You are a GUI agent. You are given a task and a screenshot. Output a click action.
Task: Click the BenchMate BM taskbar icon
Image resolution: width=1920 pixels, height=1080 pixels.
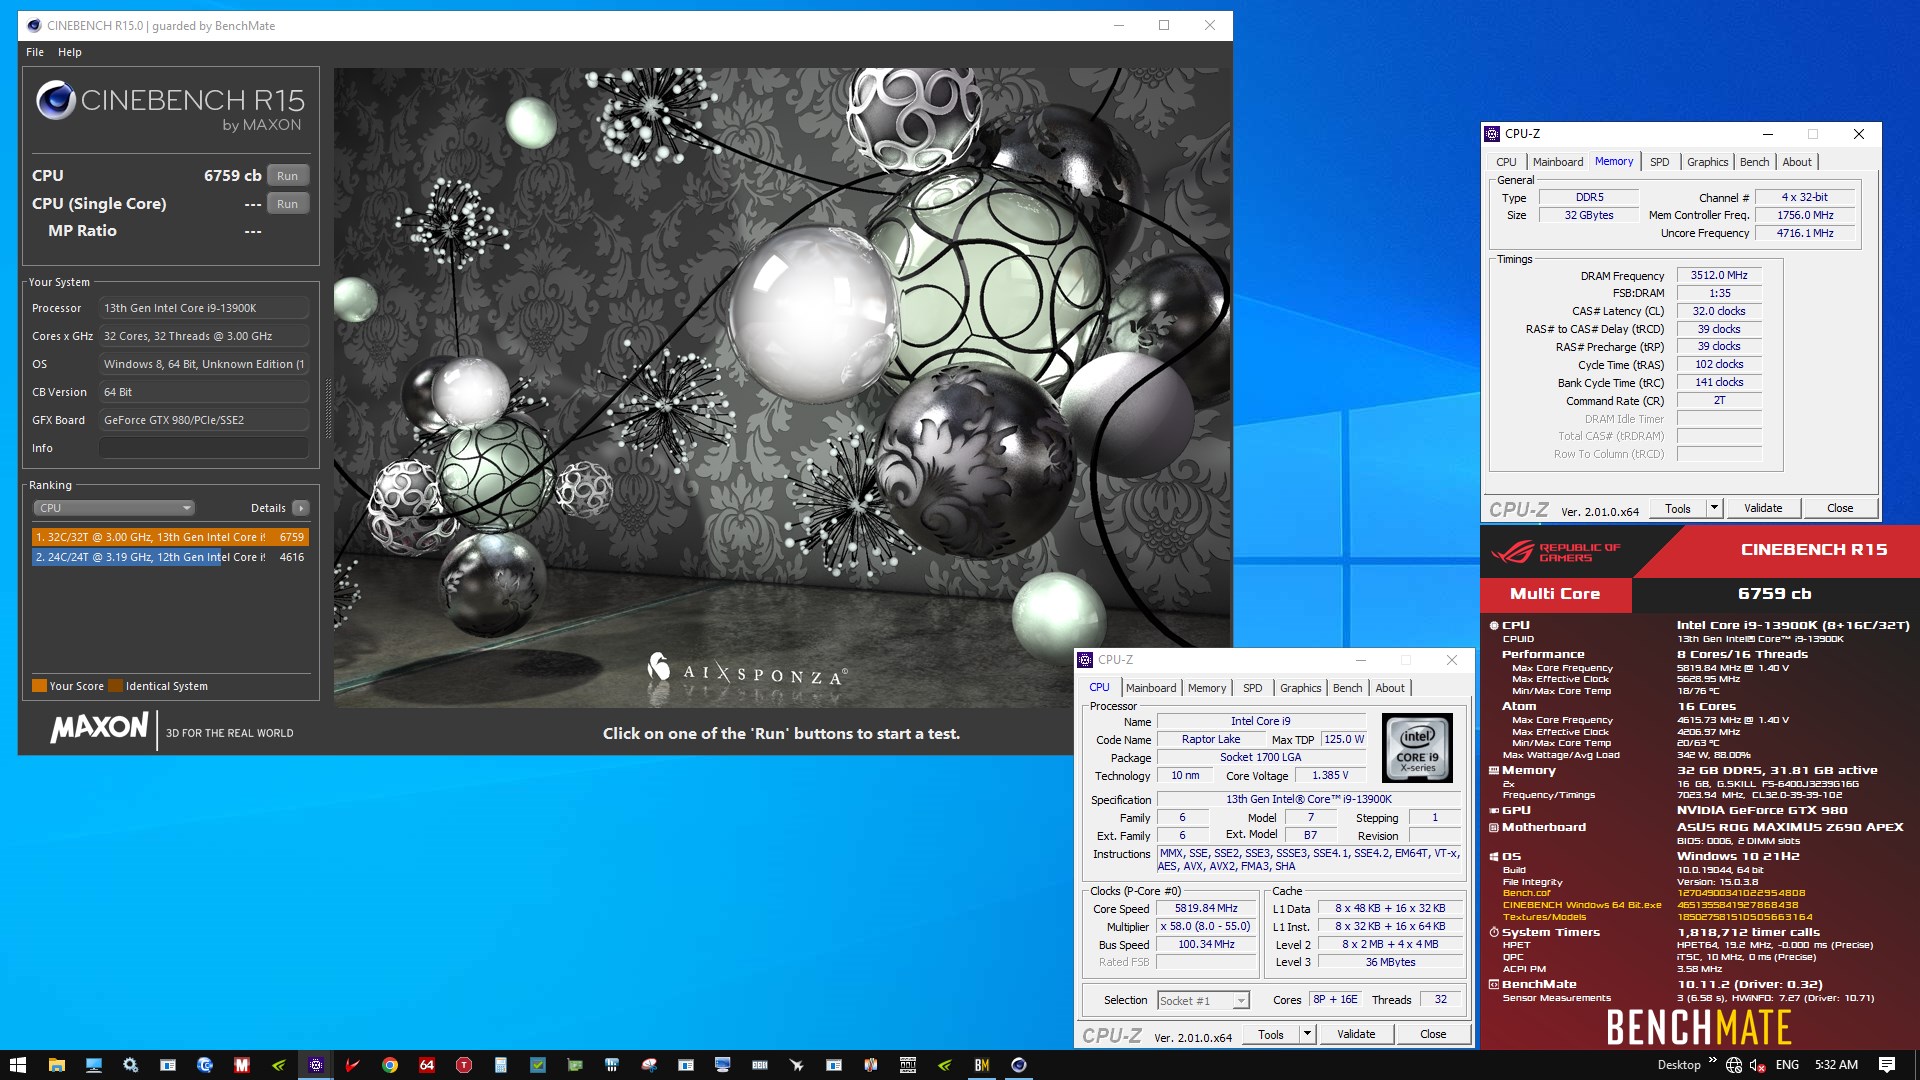tap(982, 1065)
